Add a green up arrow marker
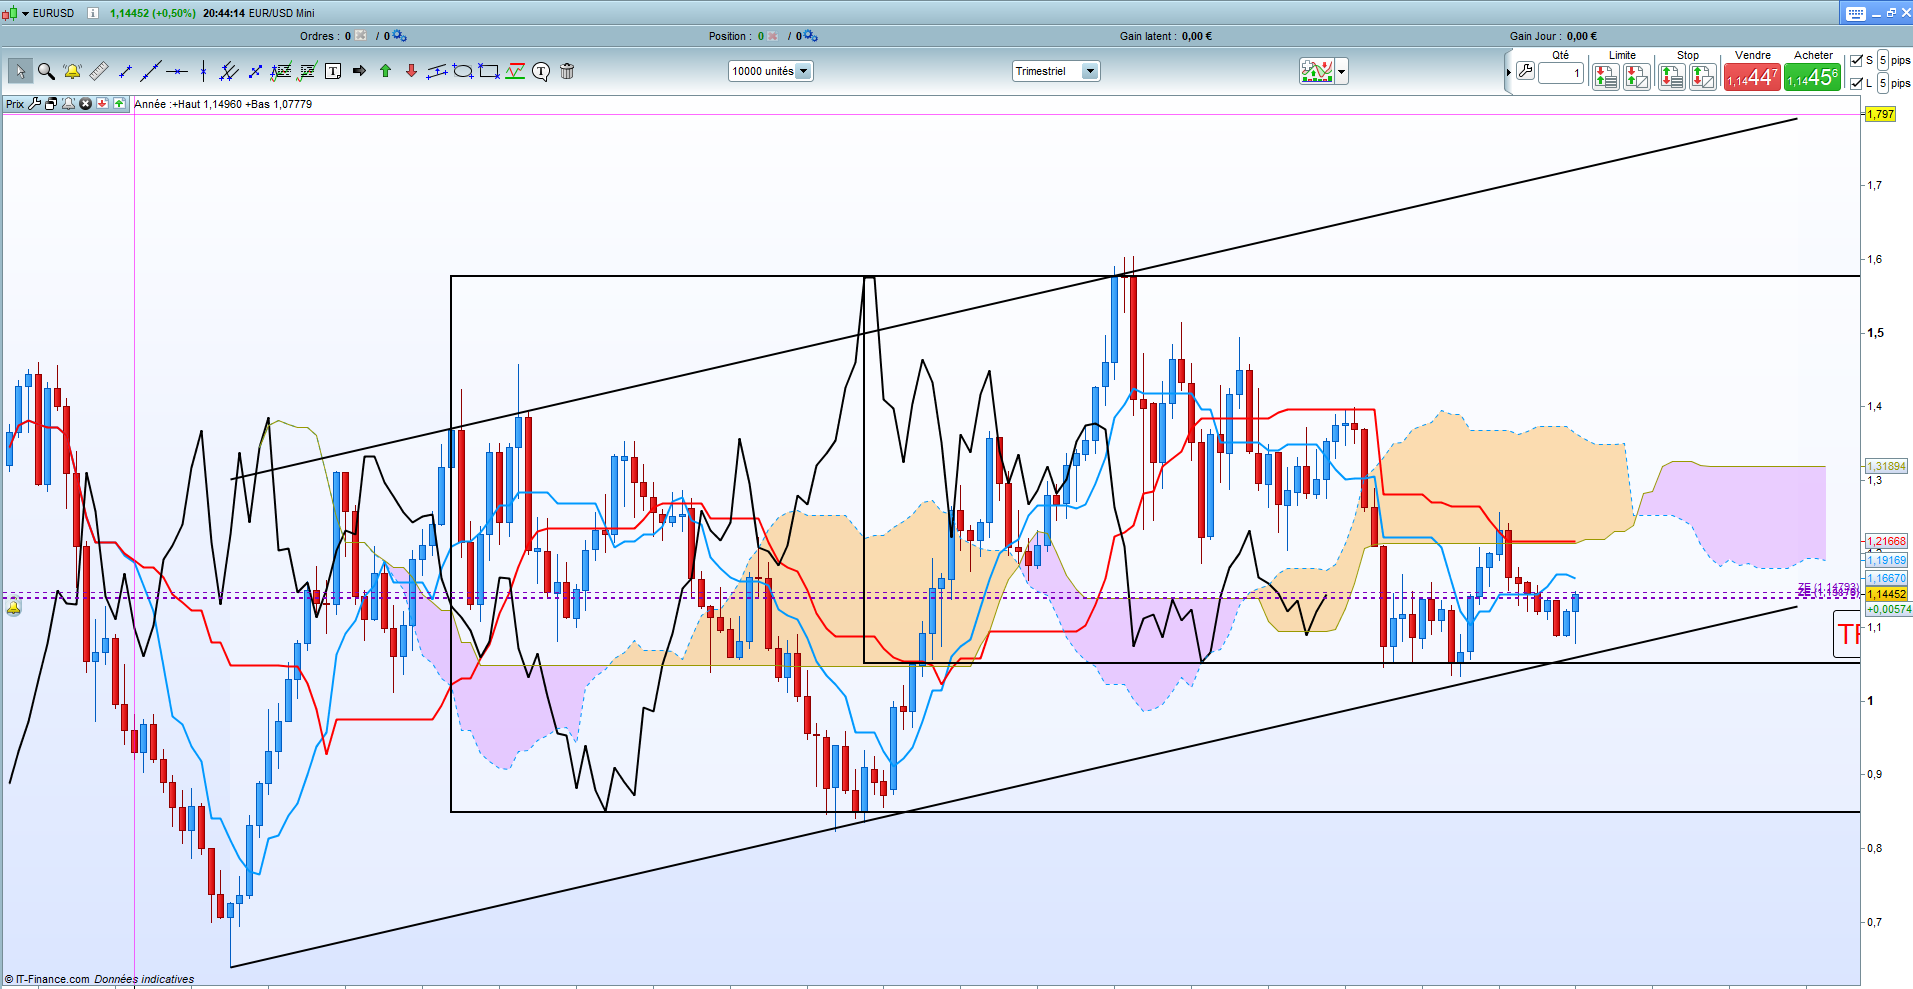Viewport: 1913px width, 989px height. tap(385, 71)
